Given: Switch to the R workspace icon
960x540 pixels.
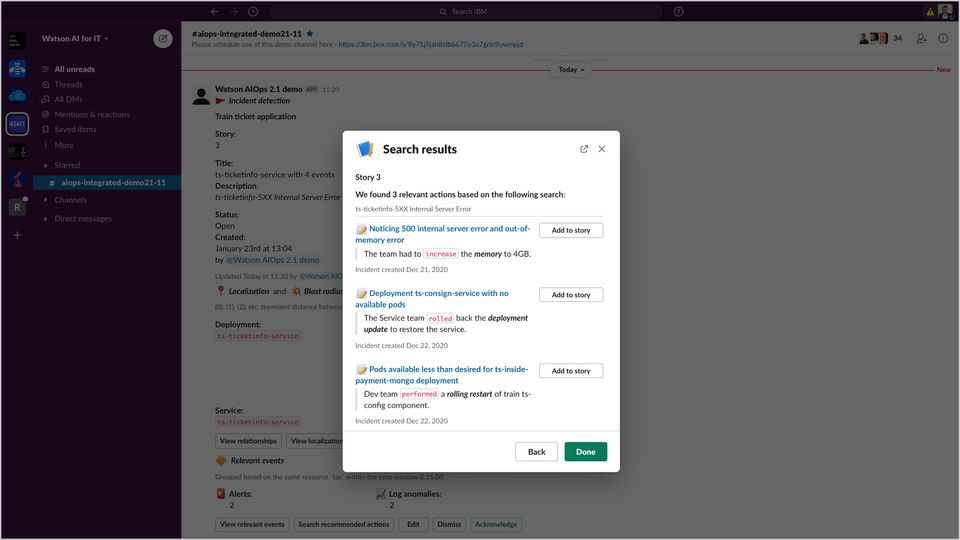Looking at the screenshot, I should click(x=17, y=207).
